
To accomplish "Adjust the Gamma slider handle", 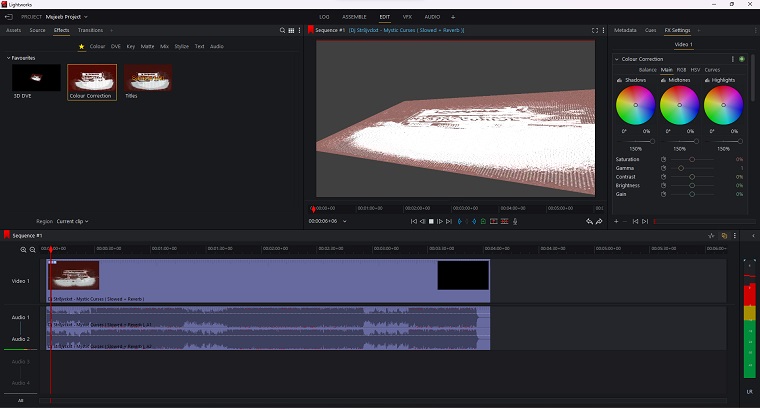I will point(681,168).
